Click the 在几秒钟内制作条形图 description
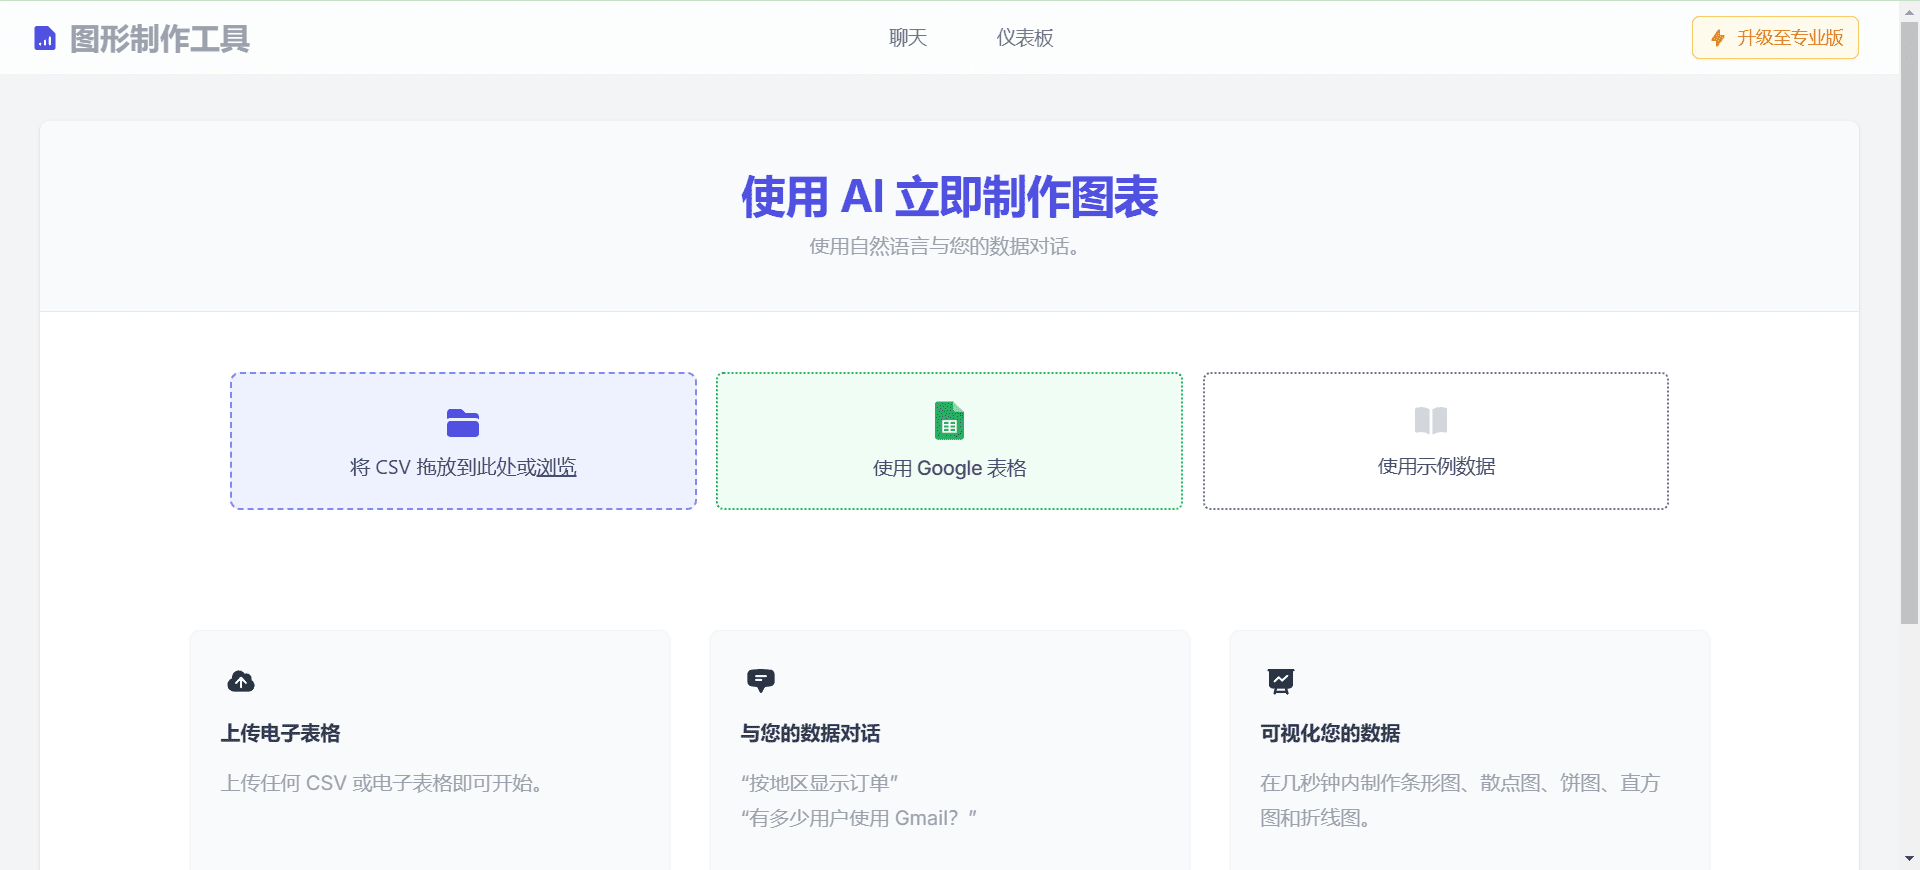This screenshot has width=1920, height=870. click(1460, 800)
